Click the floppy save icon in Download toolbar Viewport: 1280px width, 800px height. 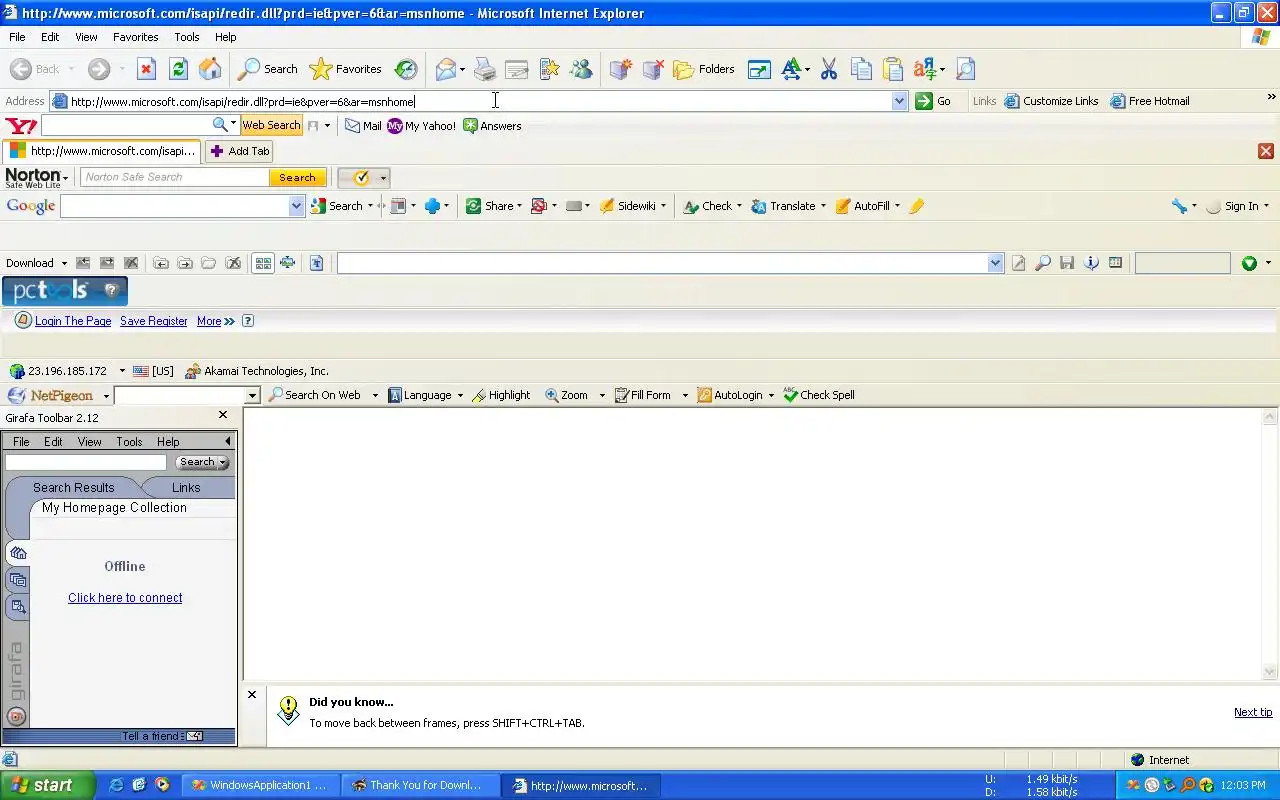1067,263
